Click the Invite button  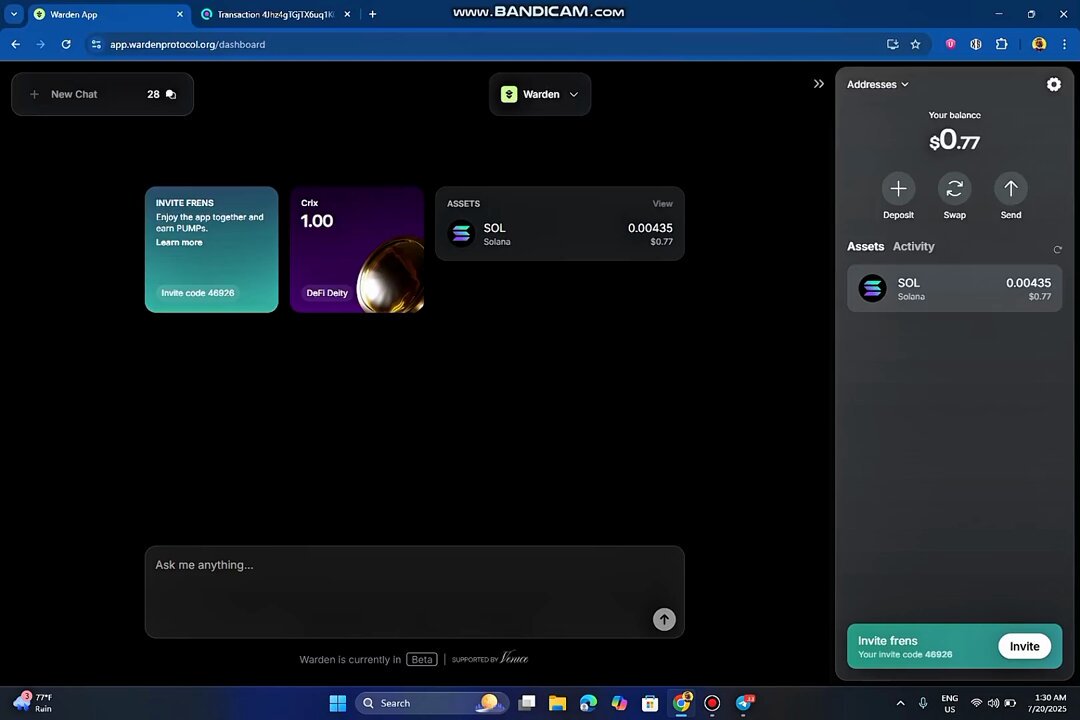click(x=1024, y=646)
